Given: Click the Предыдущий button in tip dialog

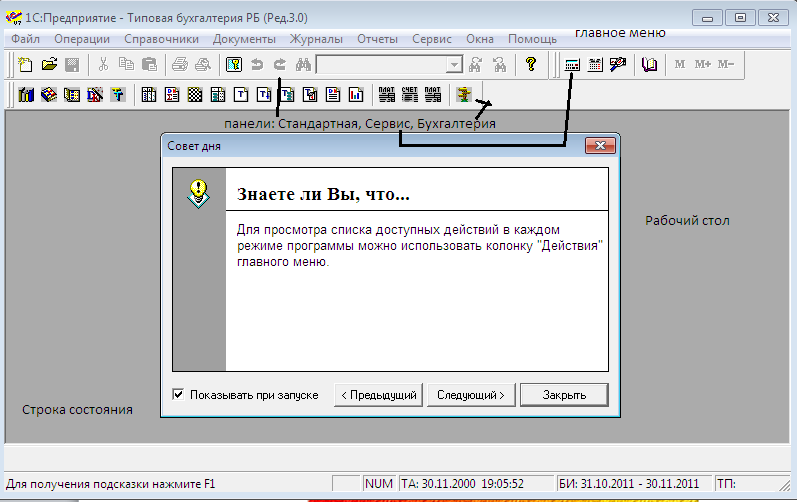Looking at the screenshot, I should (379, 395).
